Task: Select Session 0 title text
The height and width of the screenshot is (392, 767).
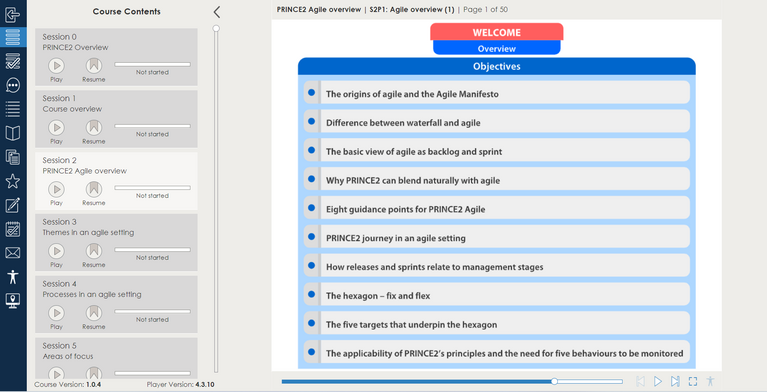Action: 60,37
